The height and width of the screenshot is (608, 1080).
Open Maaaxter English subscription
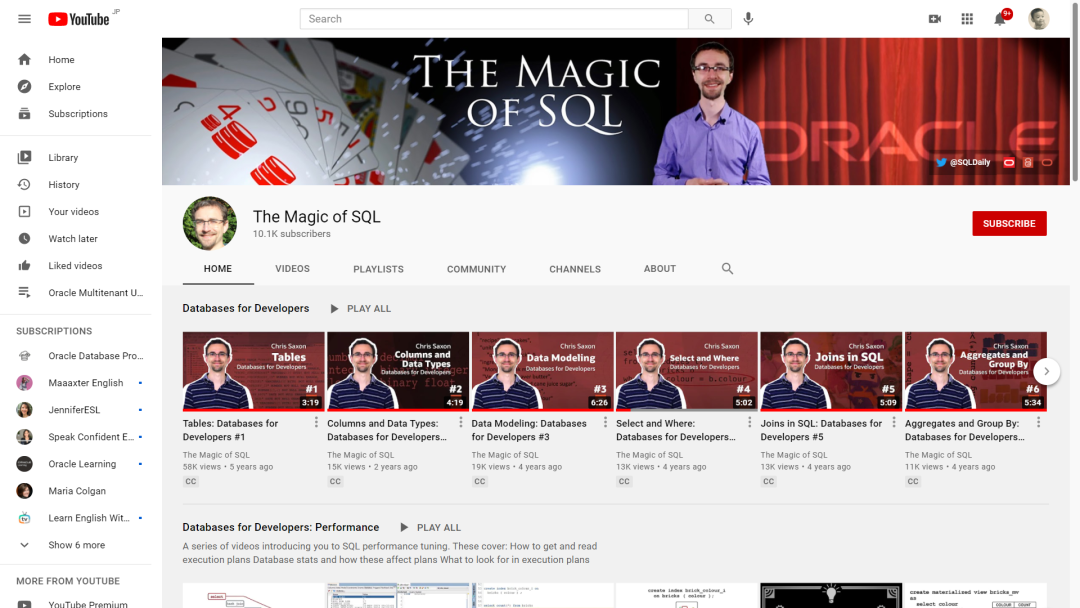[76, 383]
